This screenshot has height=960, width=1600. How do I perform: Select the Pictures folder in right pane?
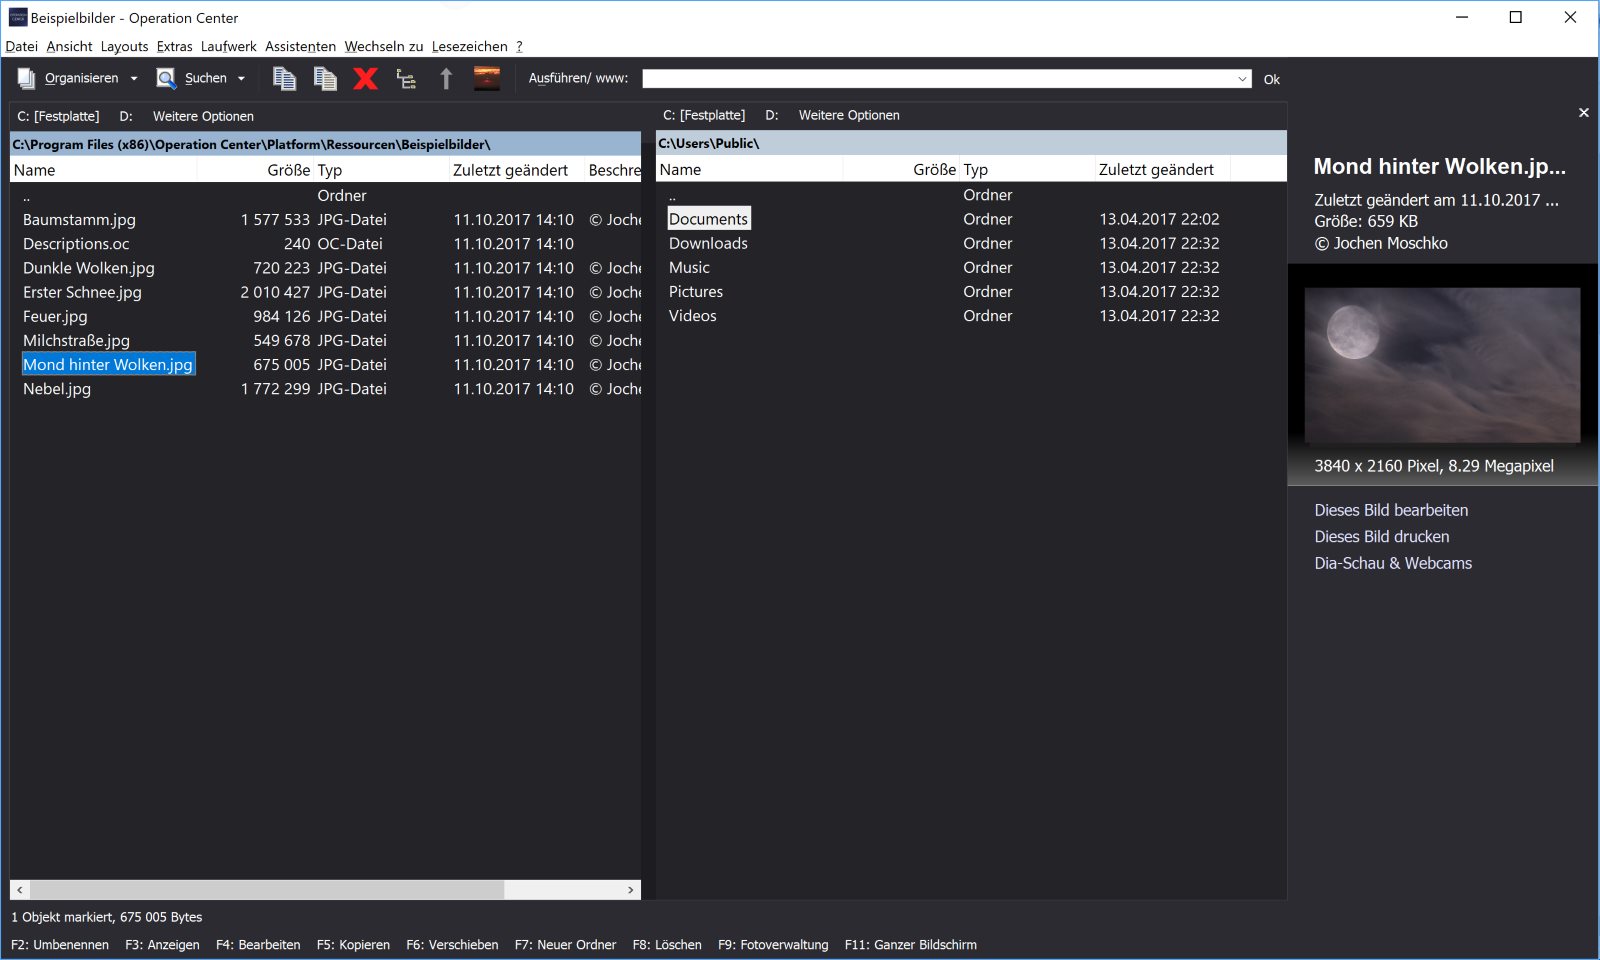coord(696,292)
